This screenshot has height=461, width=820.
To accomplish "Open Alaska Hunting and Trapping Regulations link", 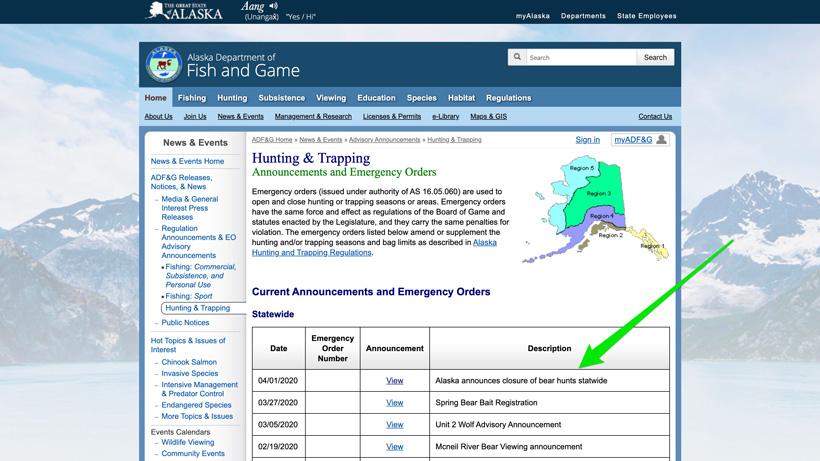I will coord(374,247).
